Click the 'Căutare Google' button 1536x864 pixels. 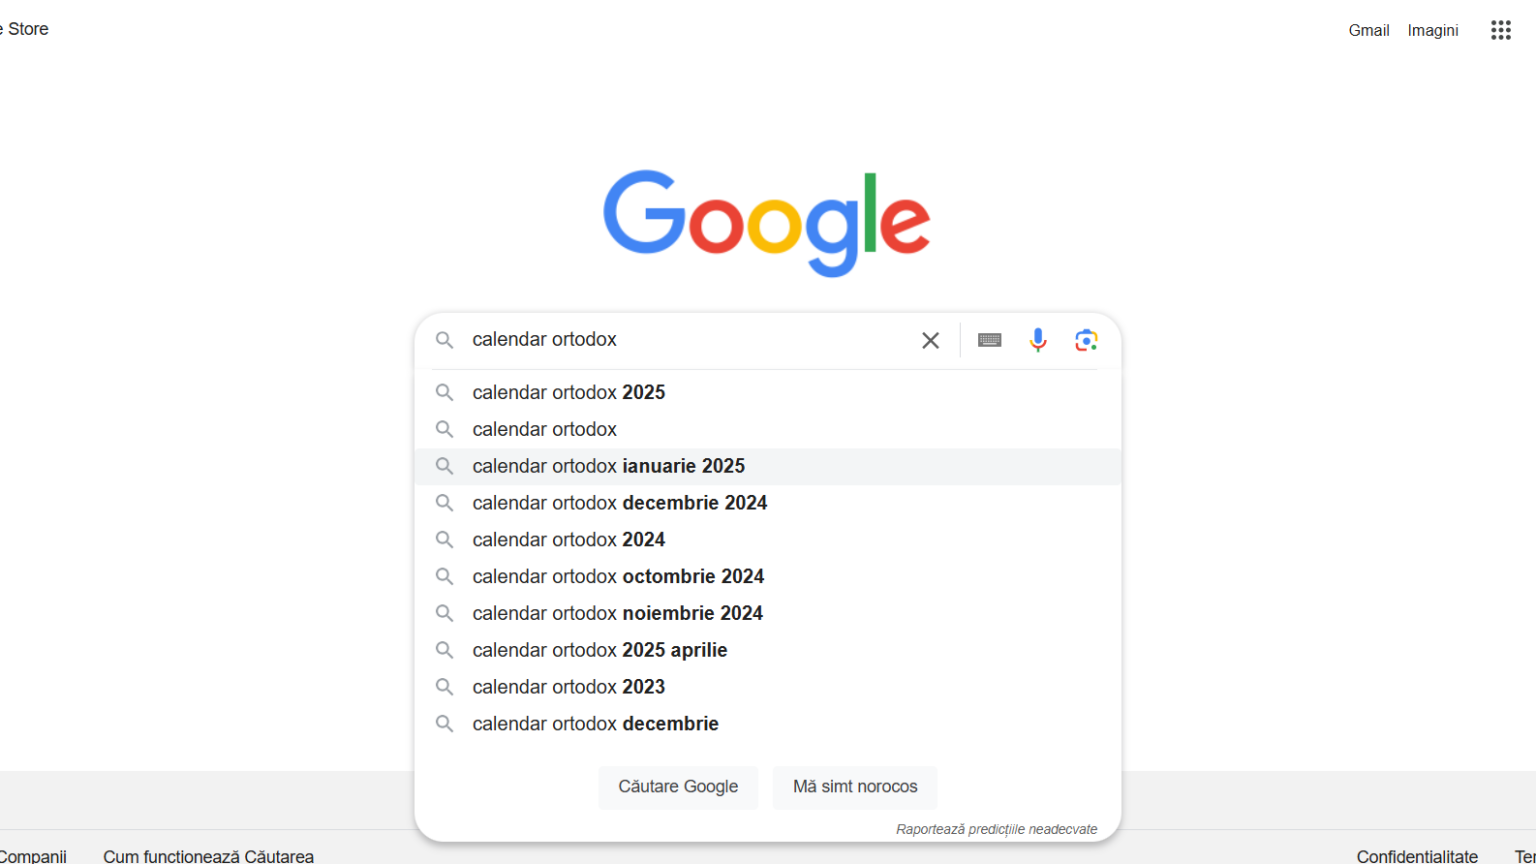678,787
